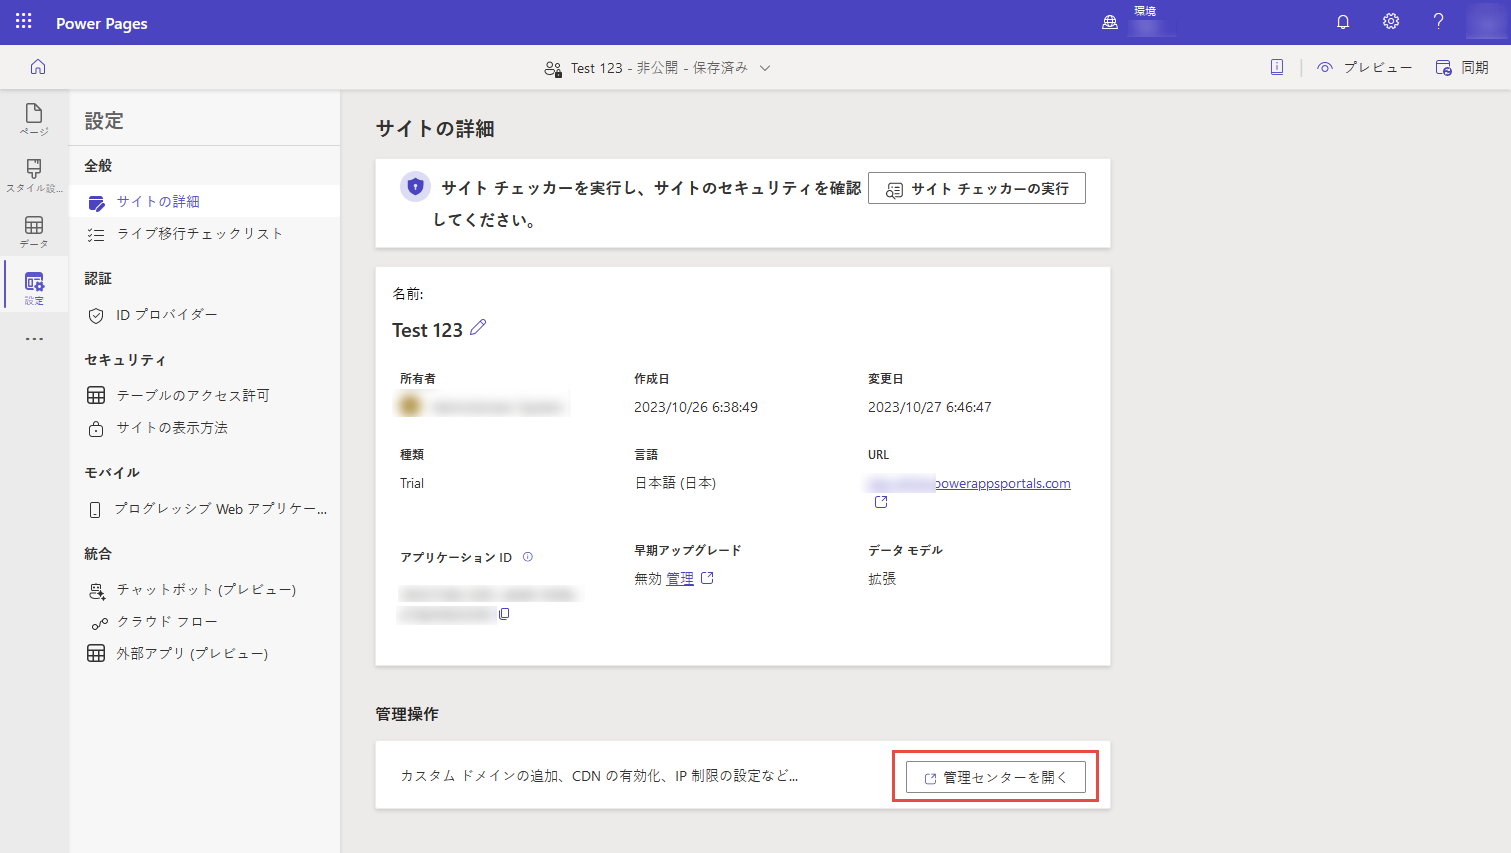This screenshot has height=853, width=1511.
Task: Click the 拡張 data model value
Action: (x=882, y=578)
